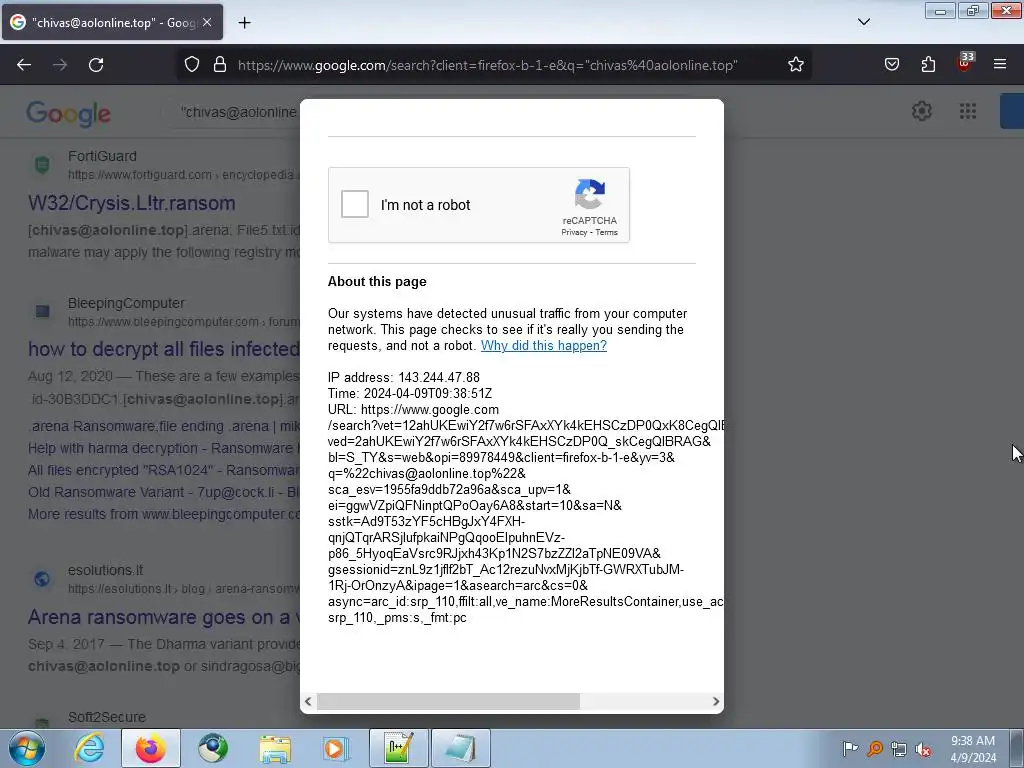Viewport: 1024px width, 768px height.
Task: Open a new tab with the plus button
Action: pos(244,23)
